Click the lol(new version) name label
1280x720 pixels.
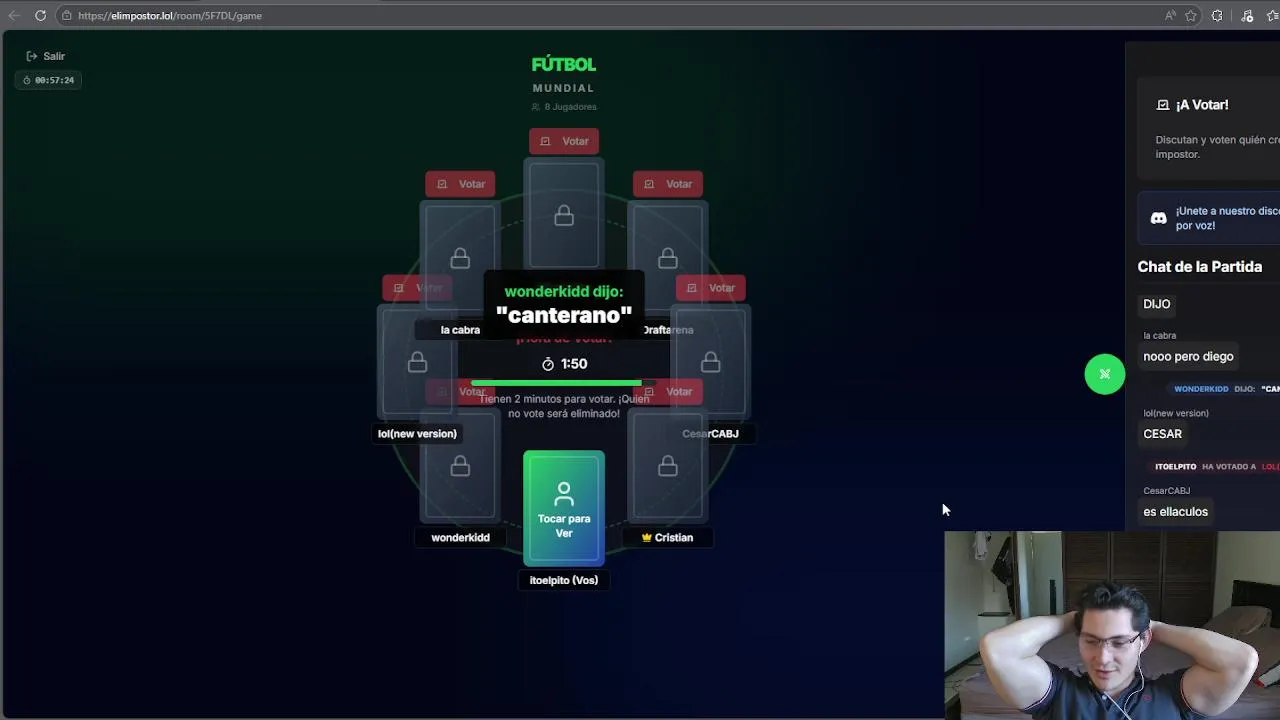pyautogui.click(x=417, y=434)
